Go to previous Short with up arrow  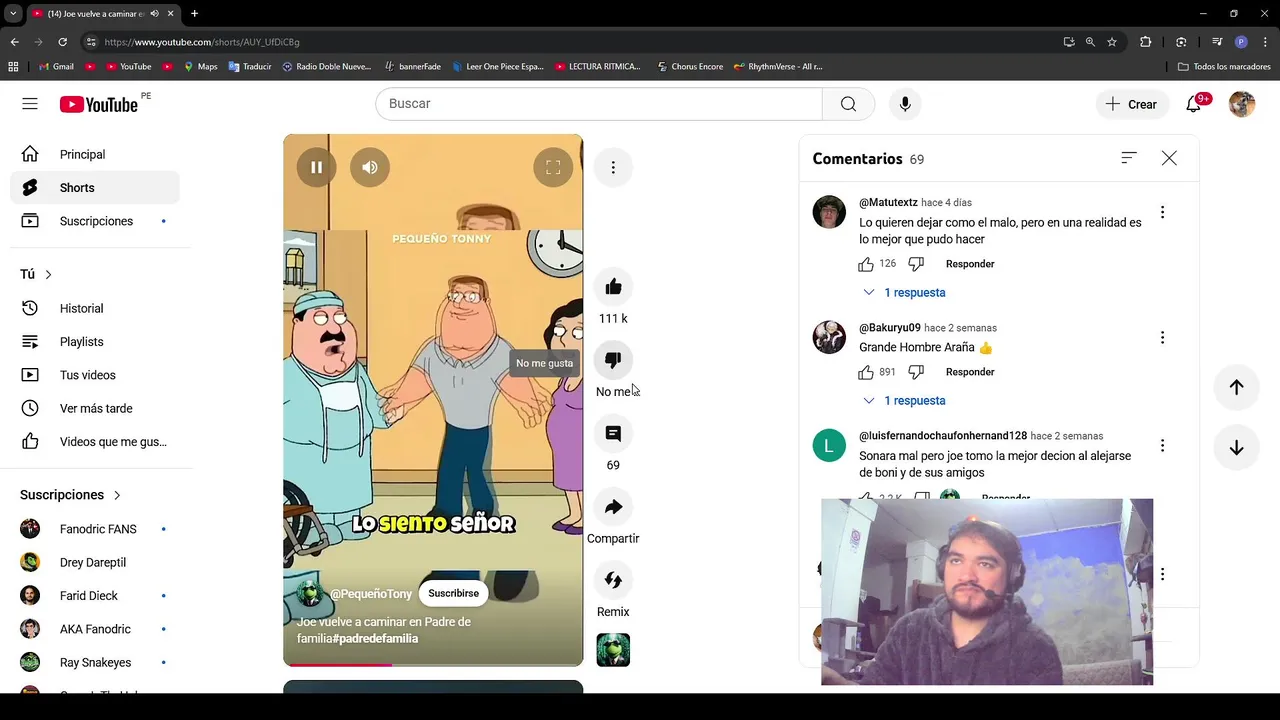point(1236,388)
